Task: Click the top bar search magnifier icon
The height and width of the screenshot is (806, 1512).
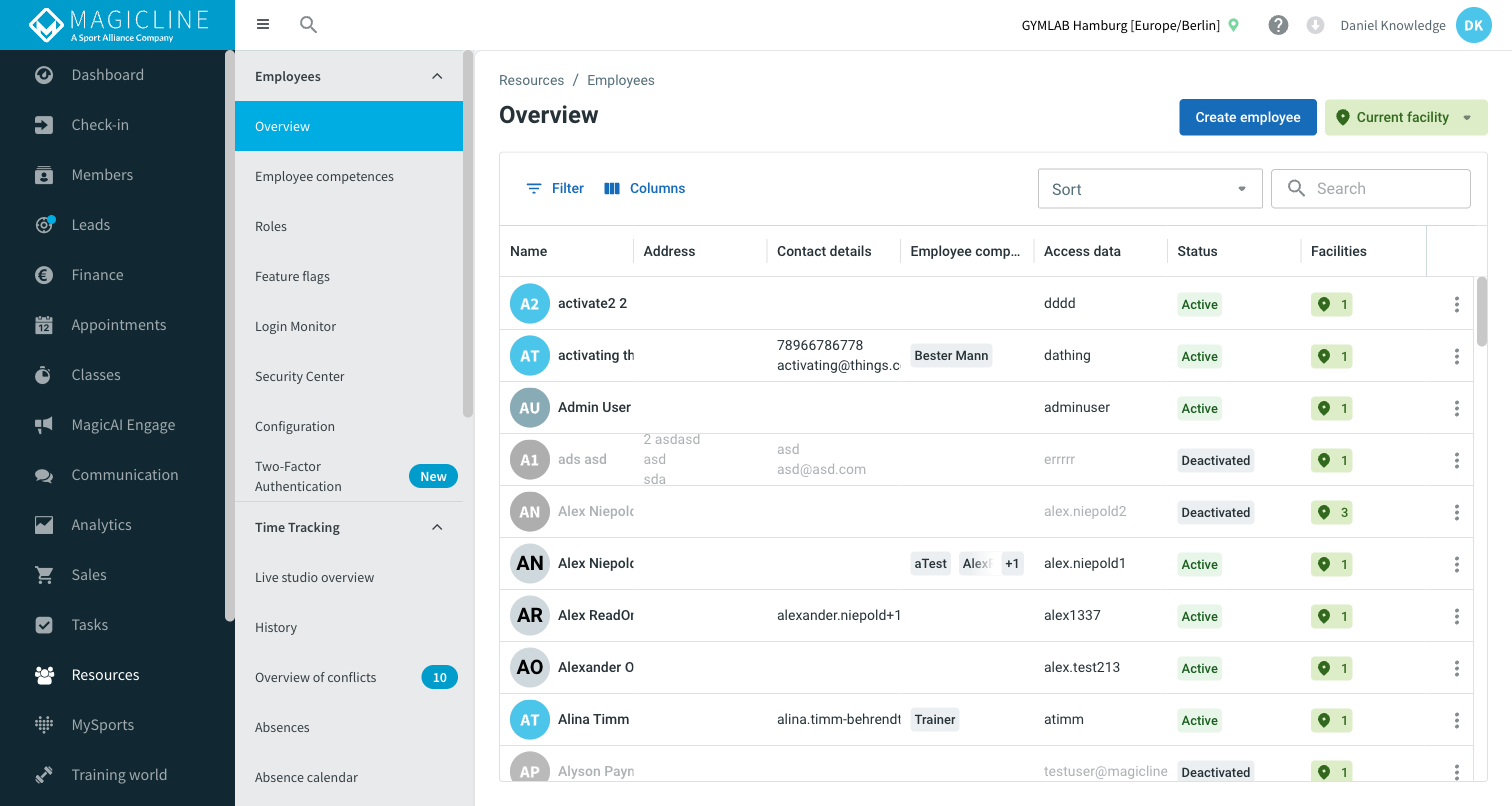Action: point(309,25)
